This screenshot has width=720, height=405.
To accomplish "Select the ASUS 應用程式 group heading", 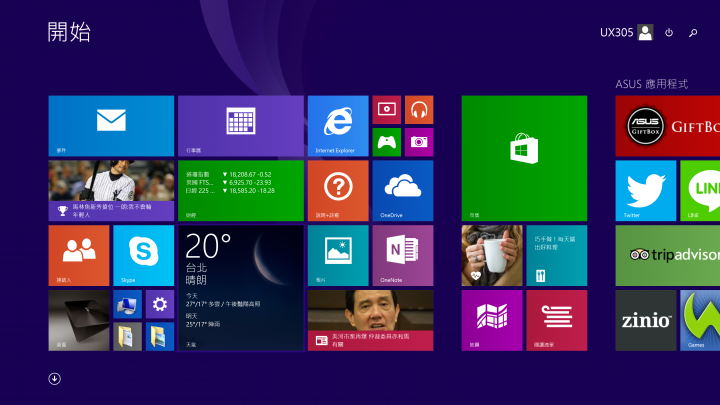I will tap(652, 84).
